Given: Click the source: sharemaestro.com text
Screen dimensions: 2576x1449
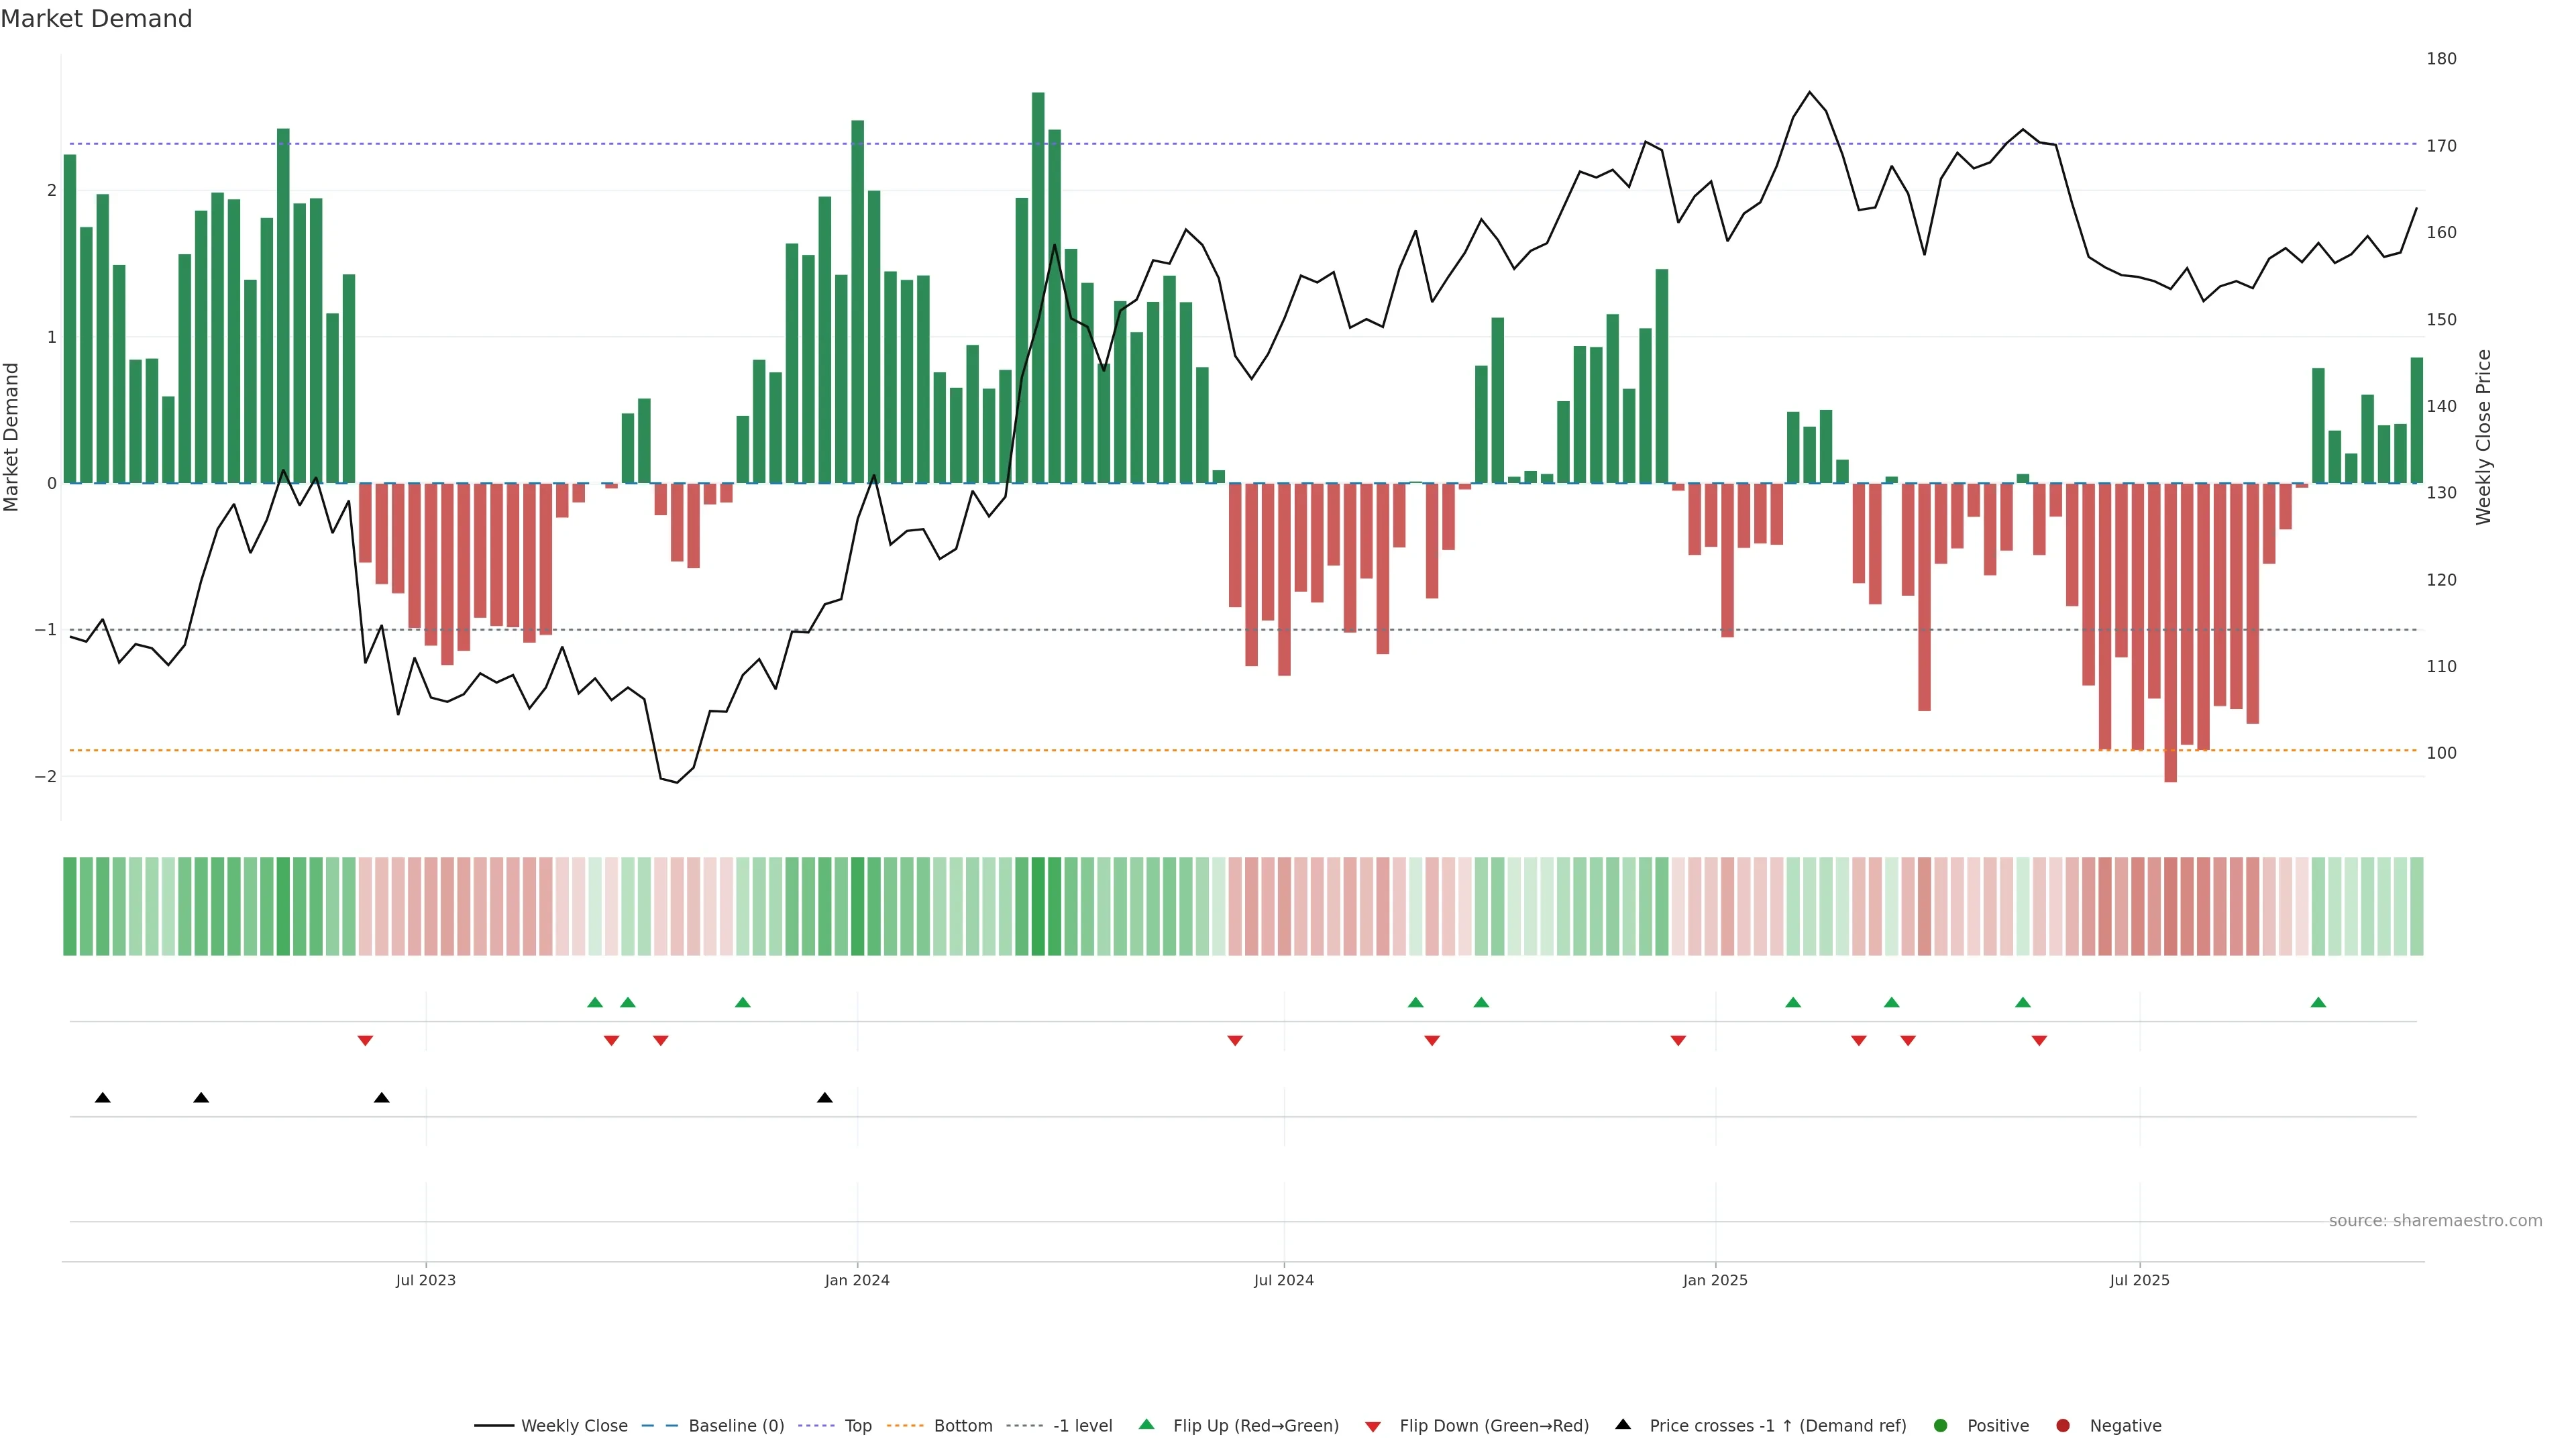Looking at the screenshot, I should (x=2435, y=1221).
